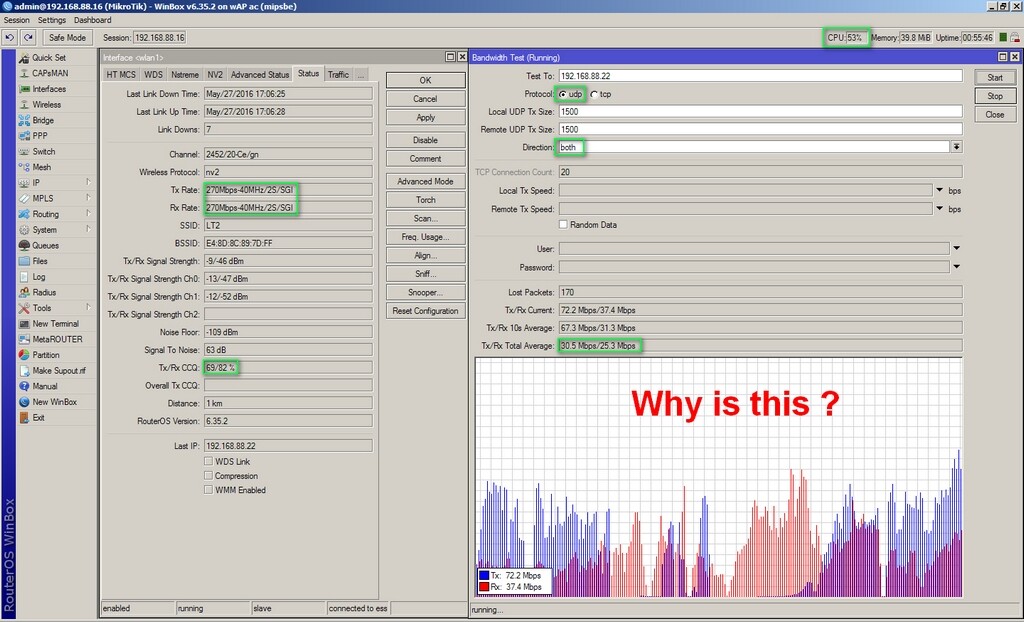Click OK in the Interface wlan1 window
The image size is (1024, 622).
pyautogui.click(x=425, y=80)
